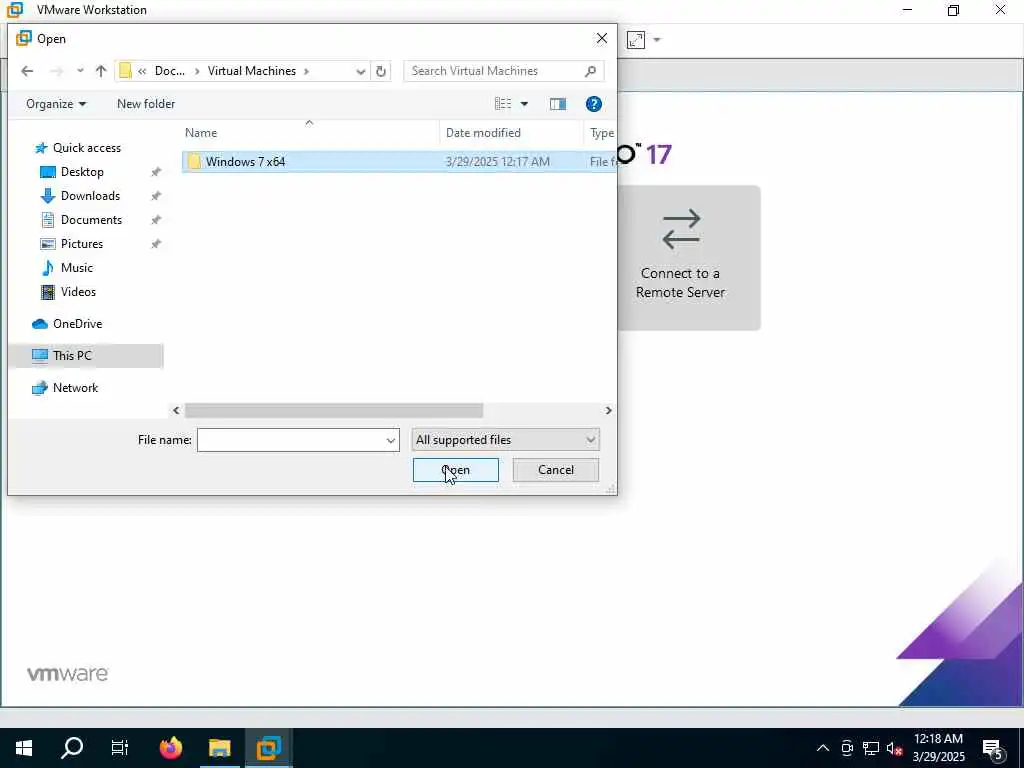Click the search magnifier icon
The height and width of the screenshot is (768, 1024).
[590, 71]
